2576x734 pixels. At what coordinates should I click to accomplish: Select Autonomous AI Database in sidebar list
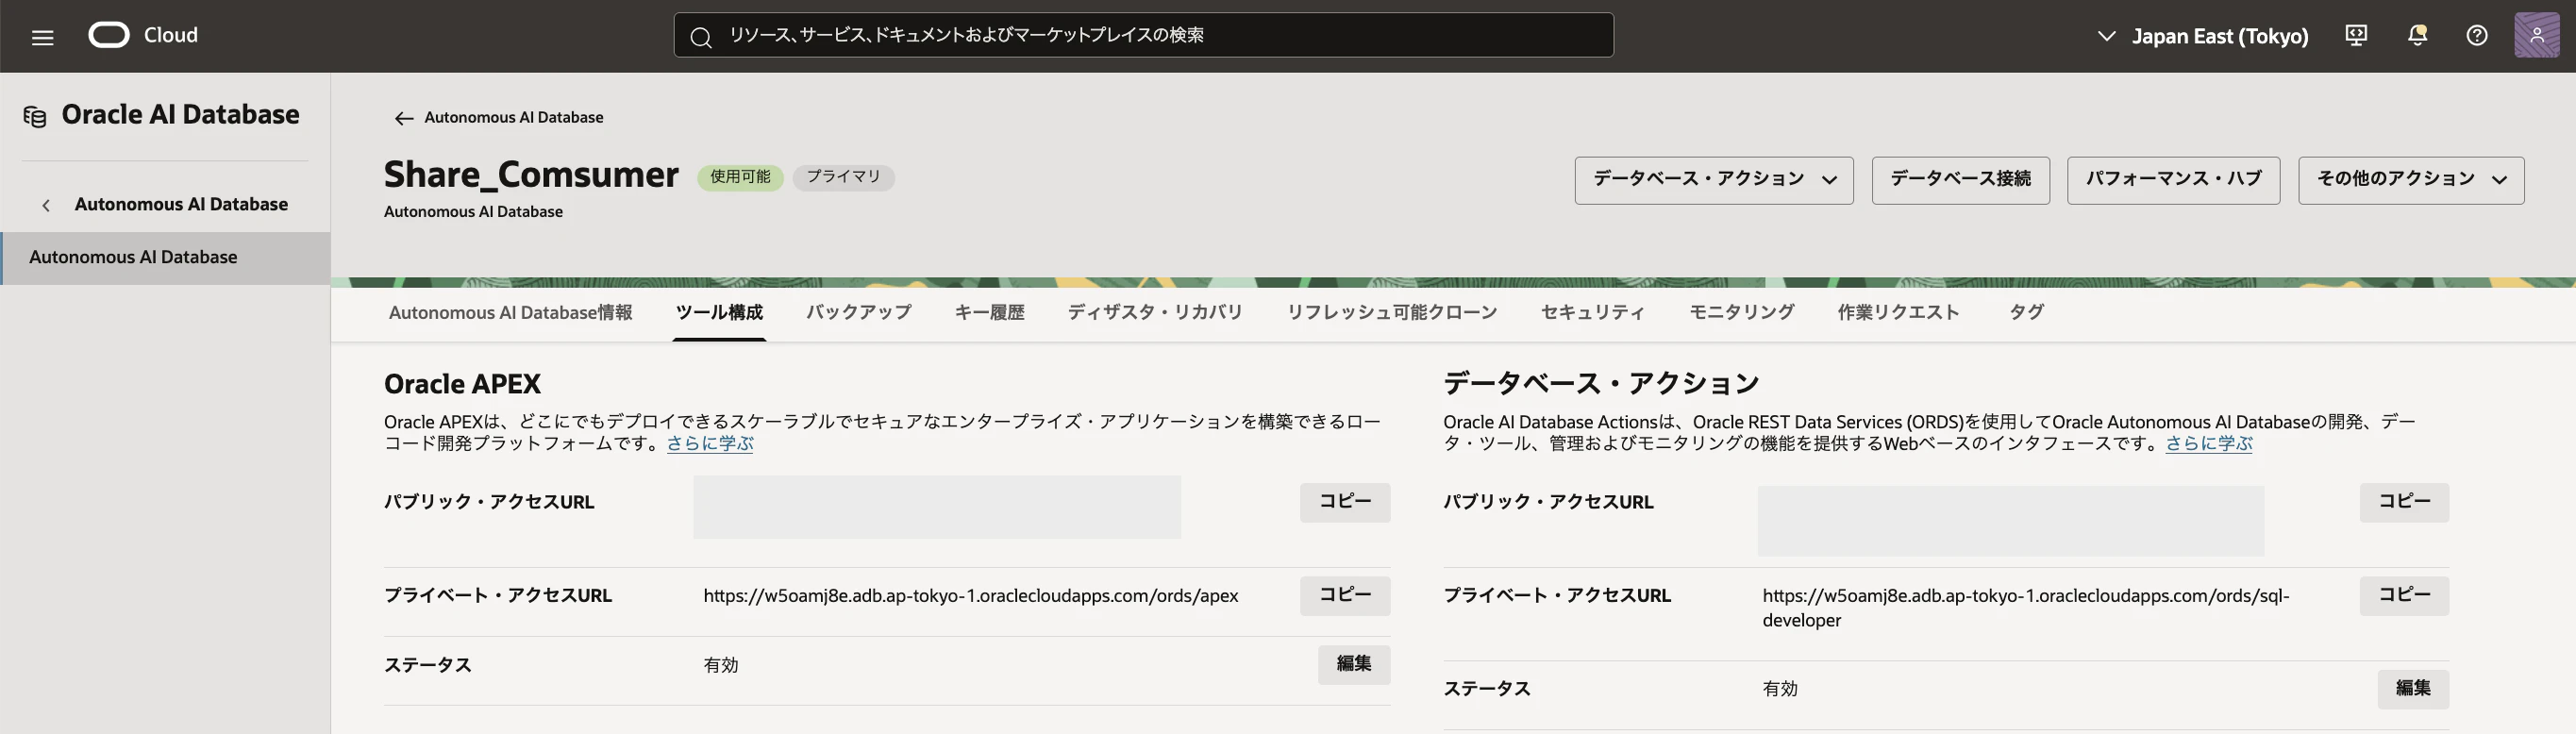pos(165,258)
